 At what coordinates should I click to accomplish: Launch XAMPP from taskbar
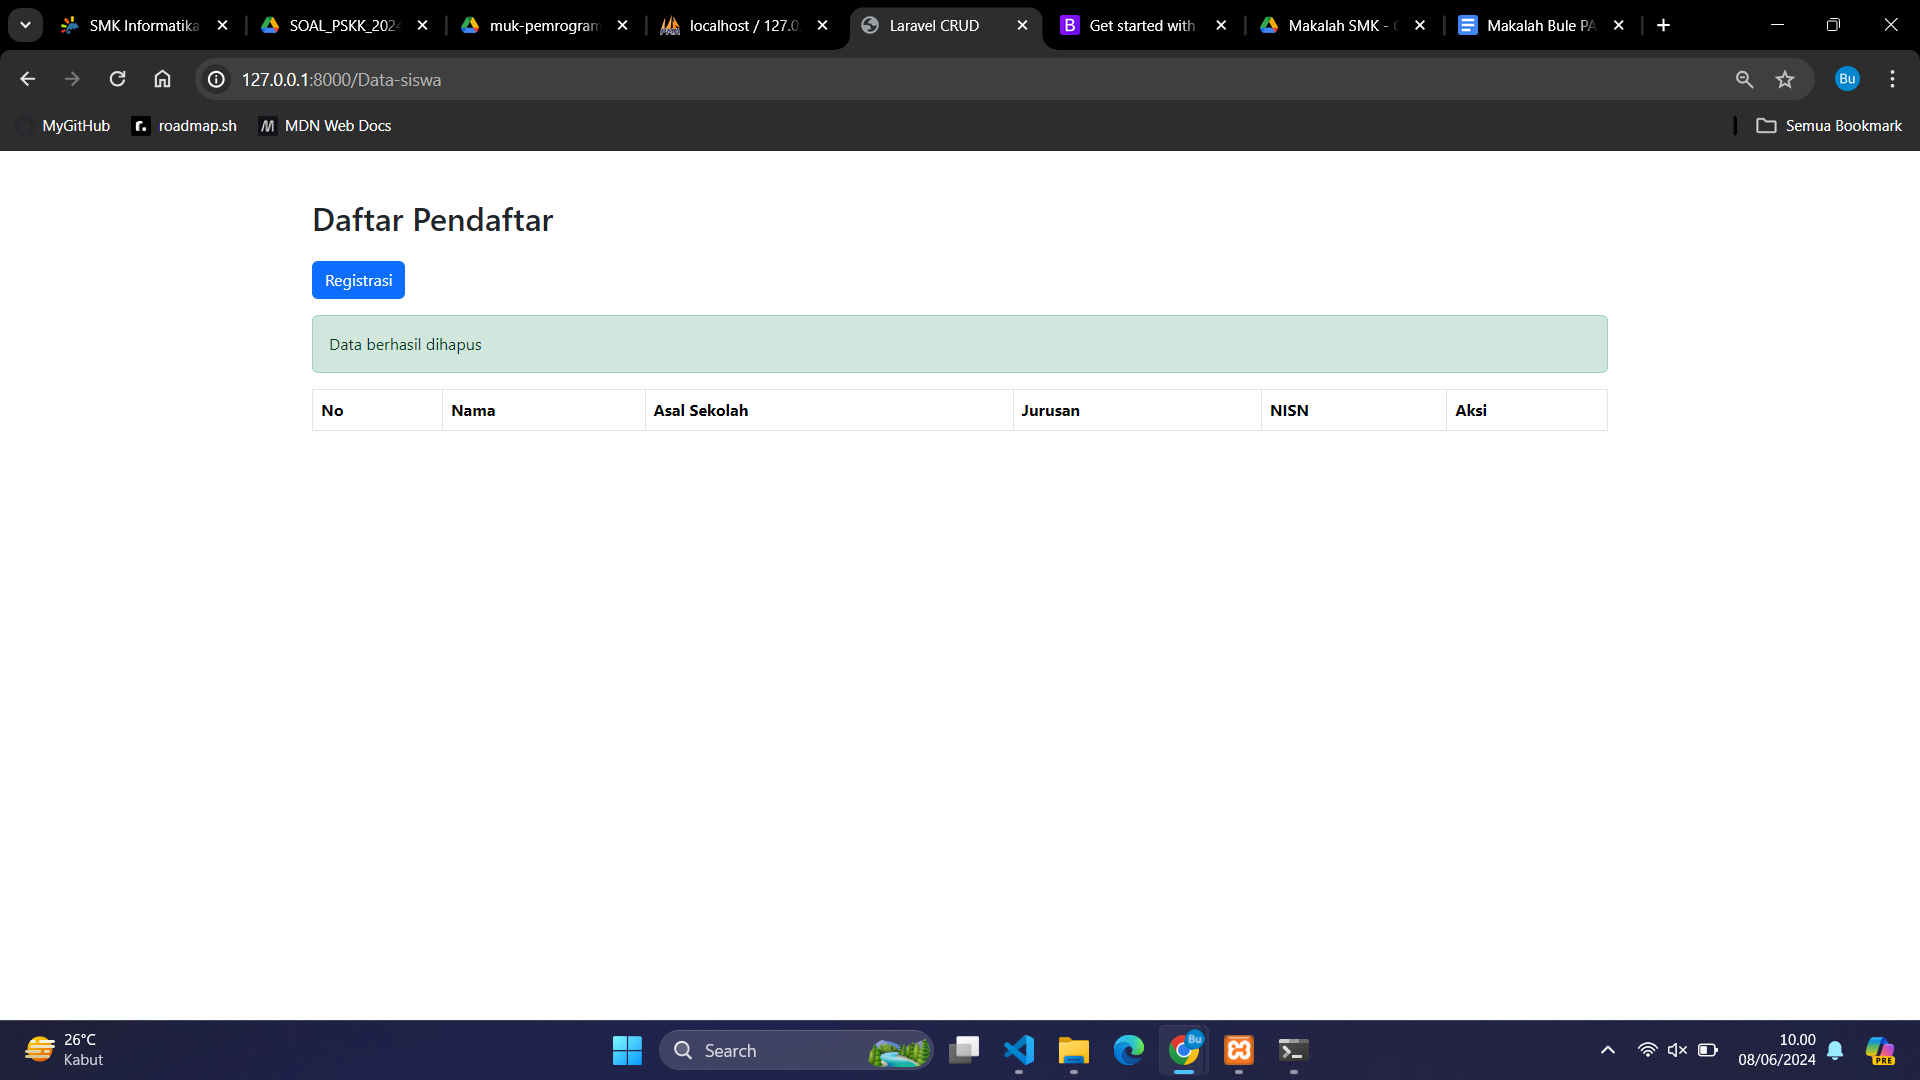coord(1238,1050)
